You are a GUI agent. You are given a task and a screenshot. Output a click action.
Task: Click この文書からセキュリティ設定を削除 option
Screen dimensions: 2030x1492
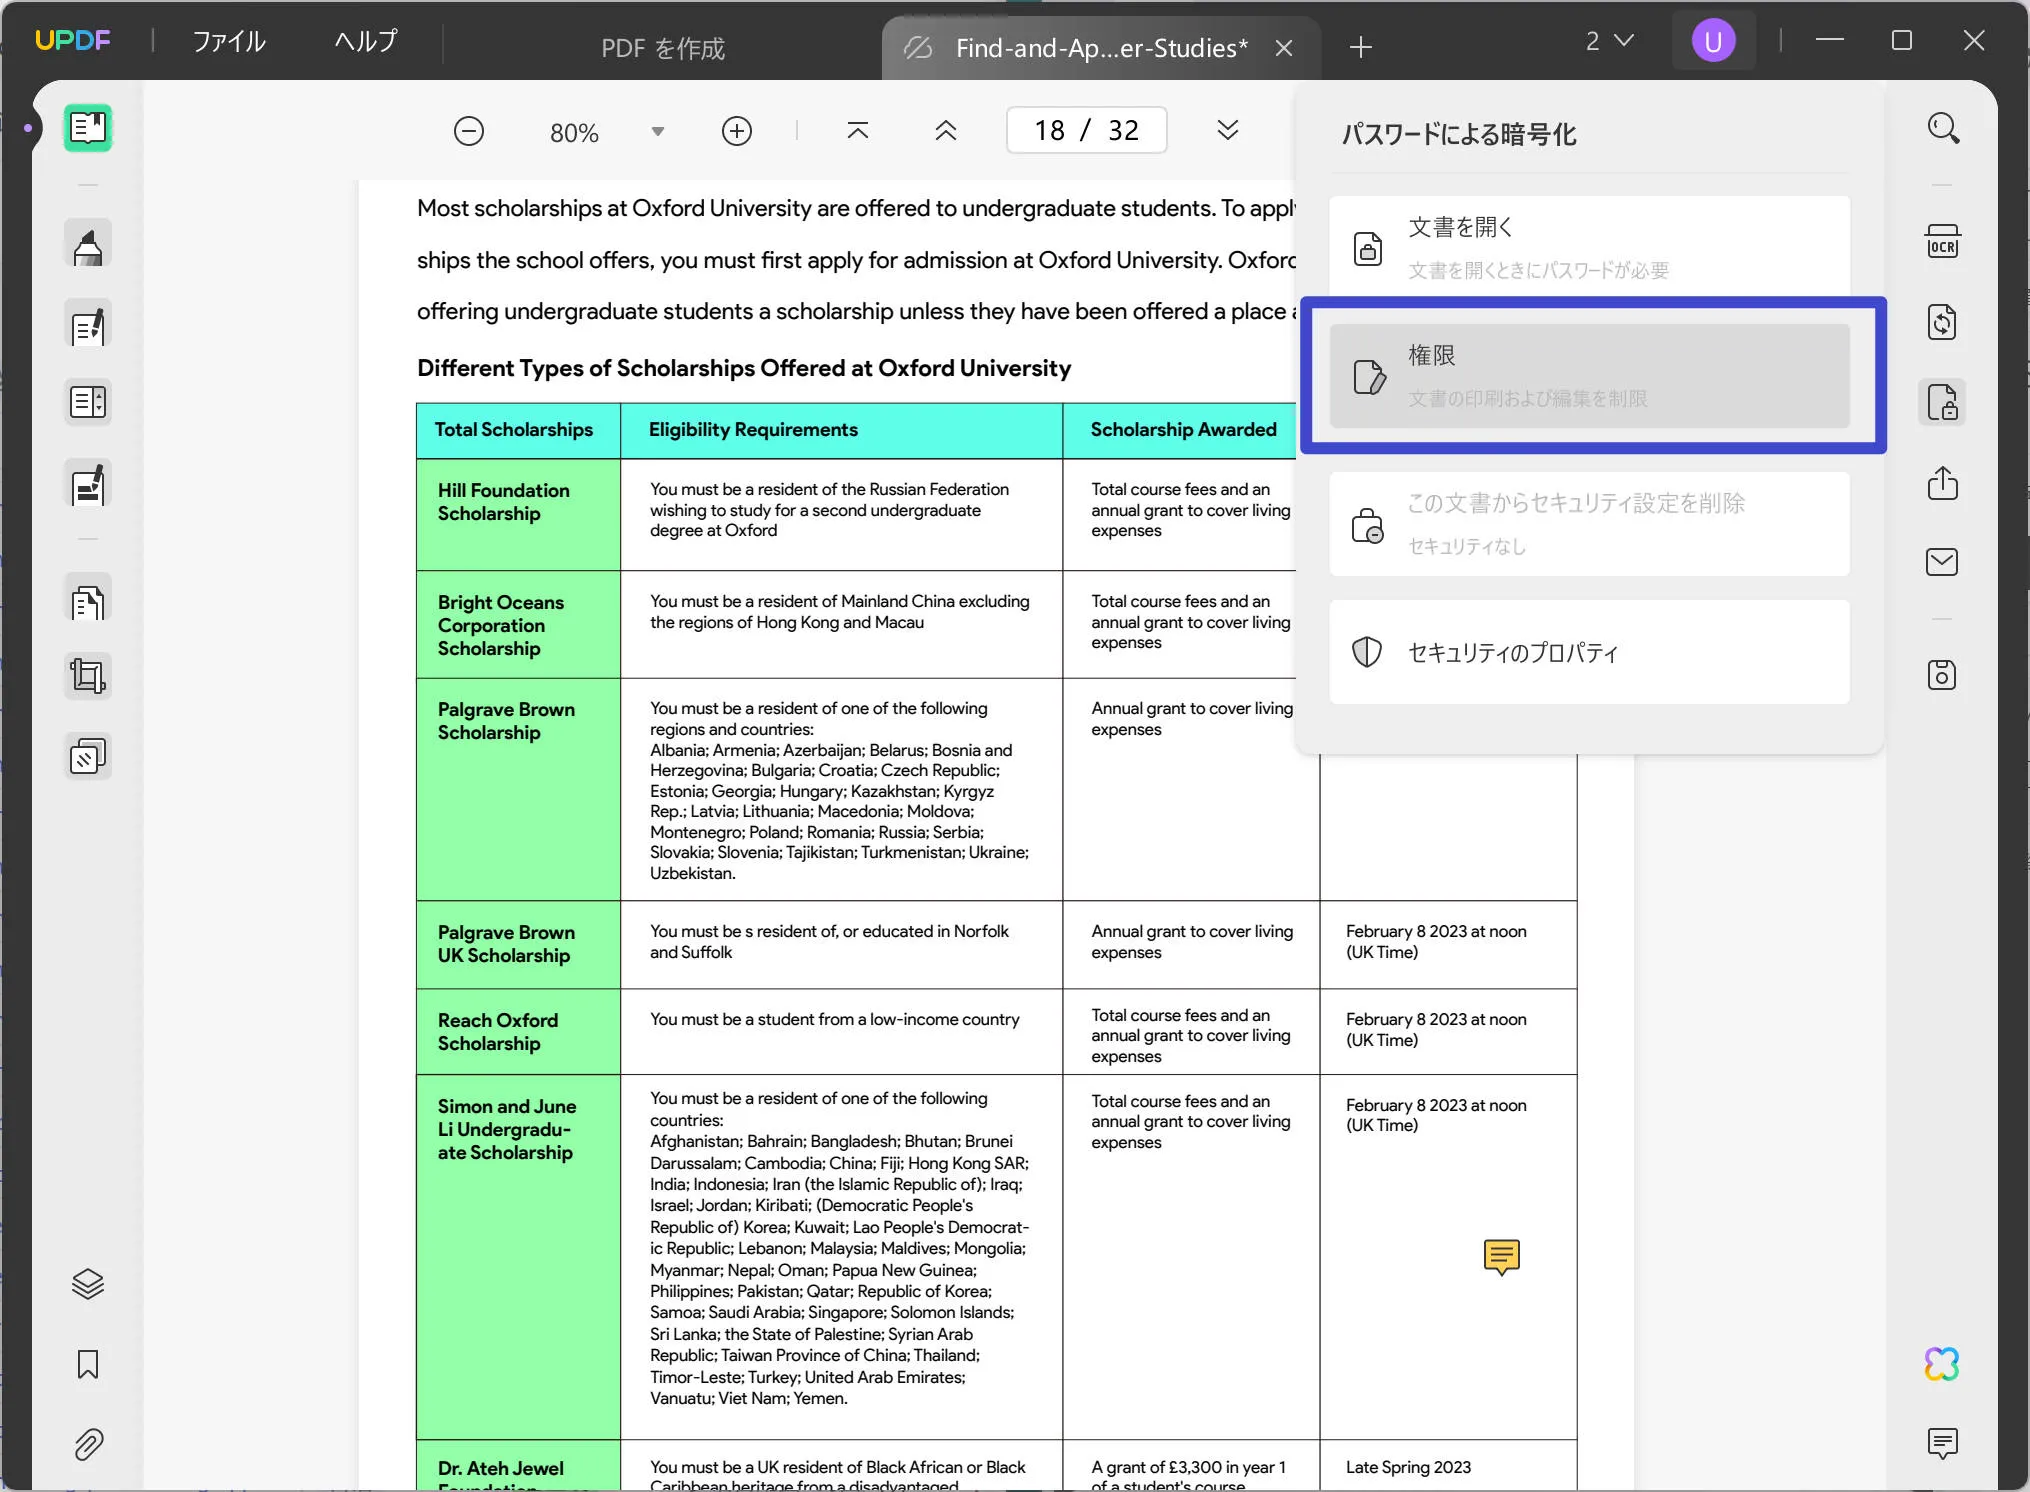click(1590, 523)
